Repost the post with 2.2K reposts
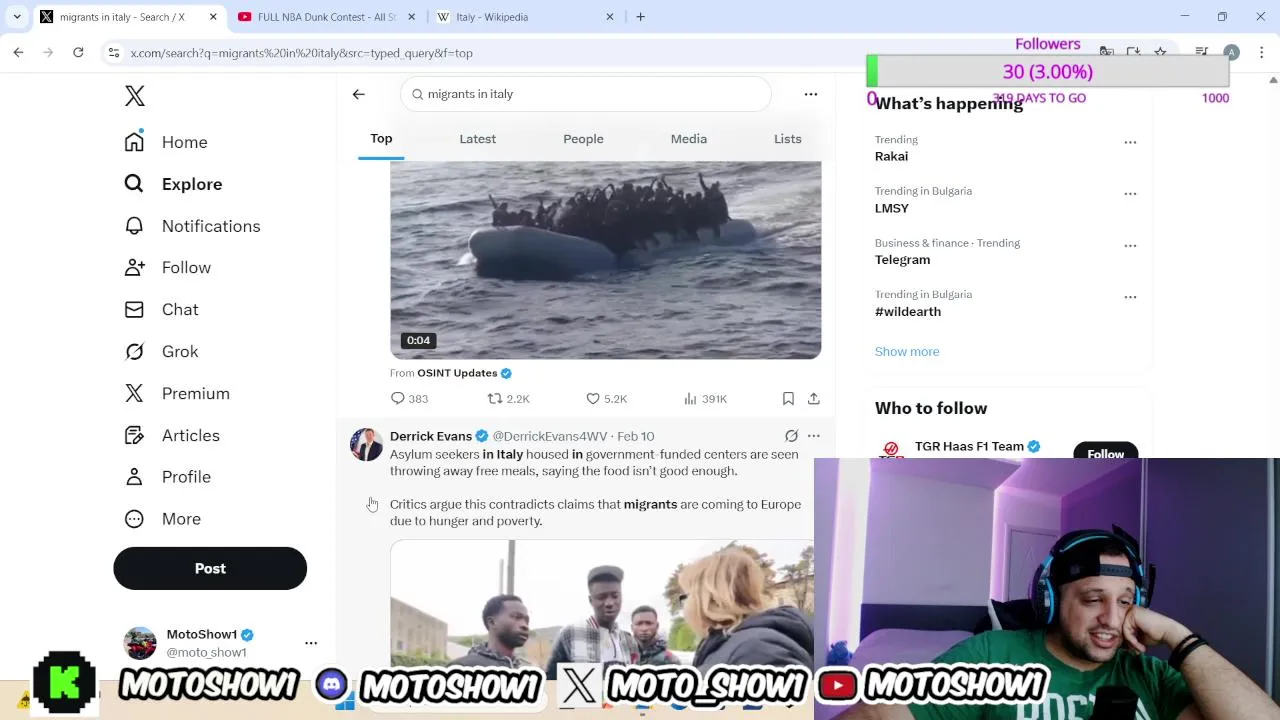 tap(508, 399)
